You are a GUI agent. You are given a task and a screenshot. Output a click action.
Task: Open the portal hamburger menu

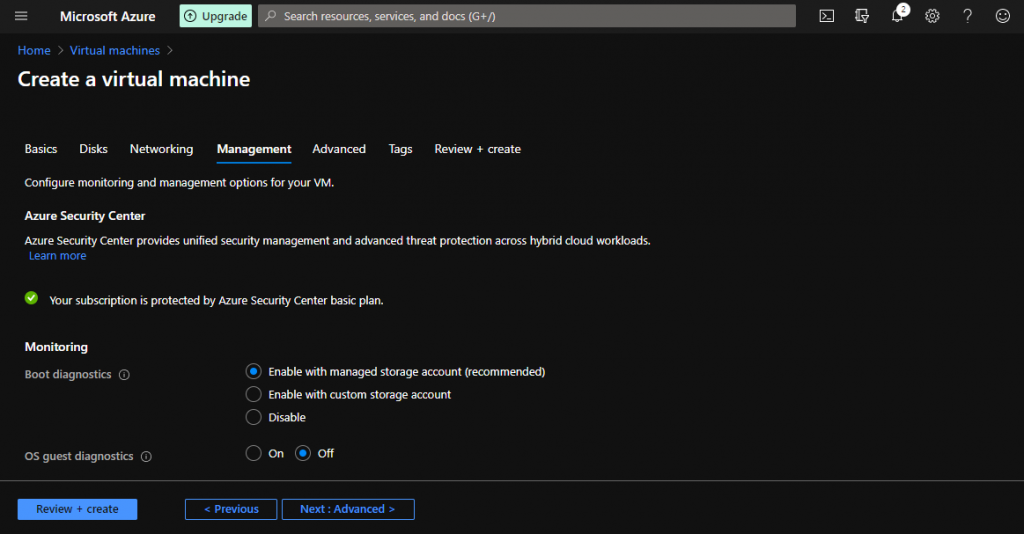[x=21, y=16]
